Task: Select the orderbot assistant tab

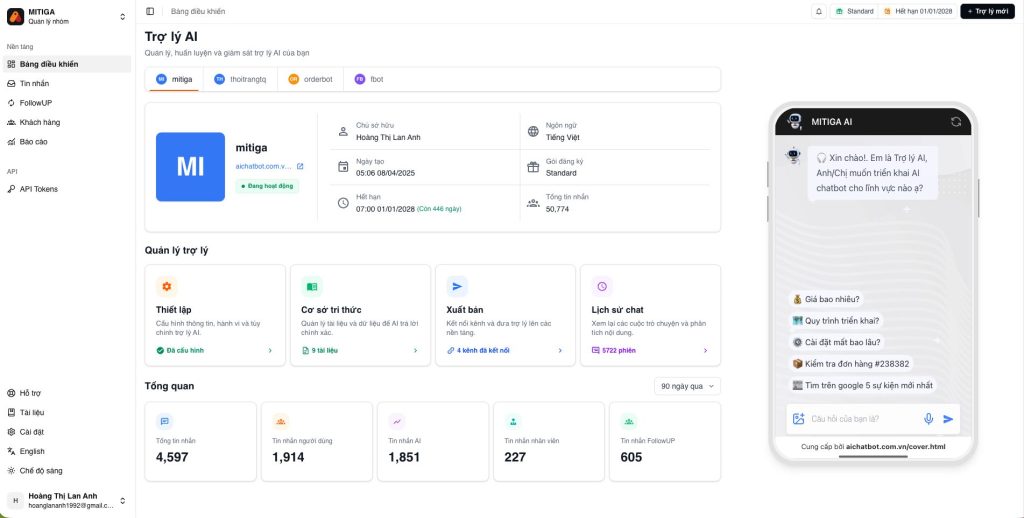Action: [x=310, y=79]
